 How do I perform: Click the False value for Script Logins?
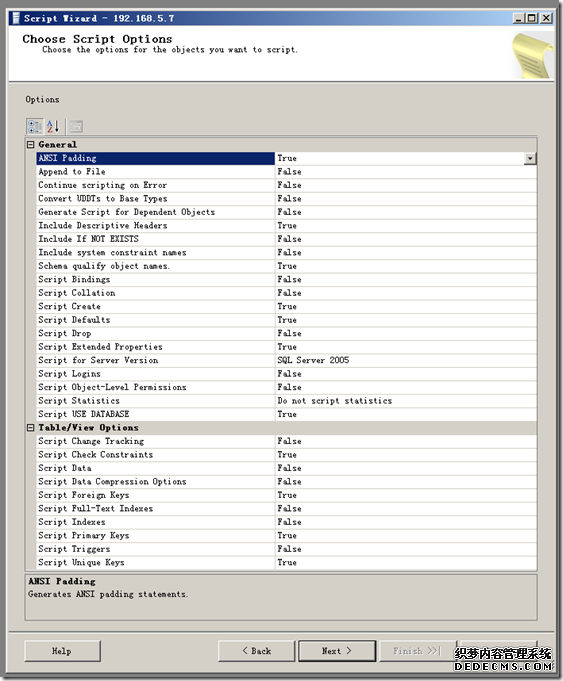[x=289, y=374]
